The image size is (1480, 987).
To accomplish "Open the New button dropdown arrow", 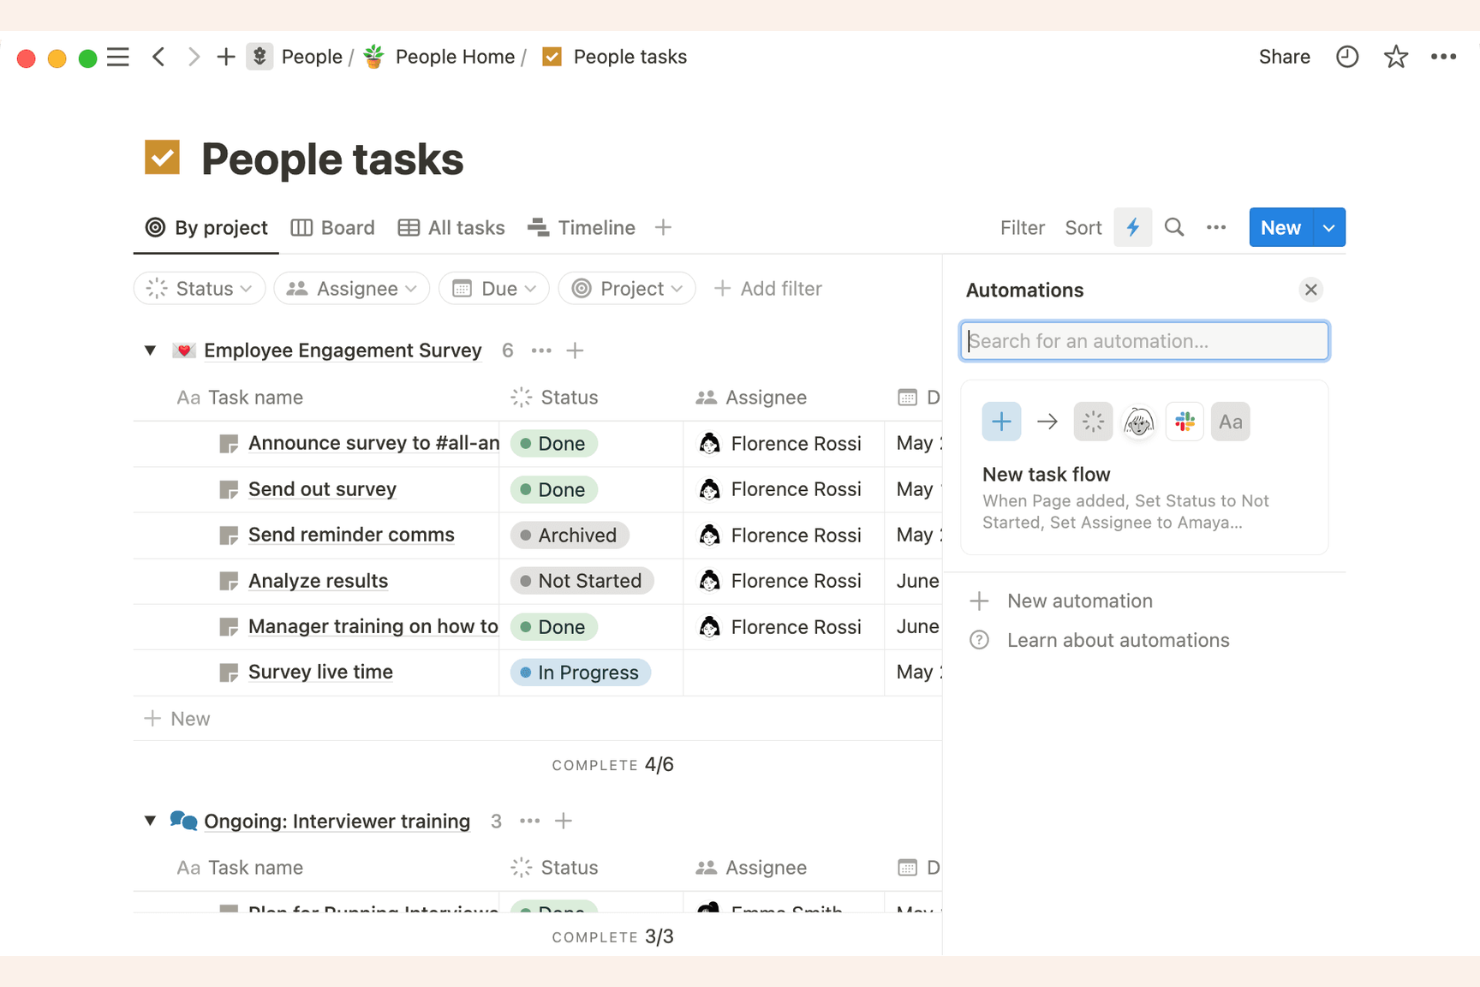I will click(x=1329, y=228).
